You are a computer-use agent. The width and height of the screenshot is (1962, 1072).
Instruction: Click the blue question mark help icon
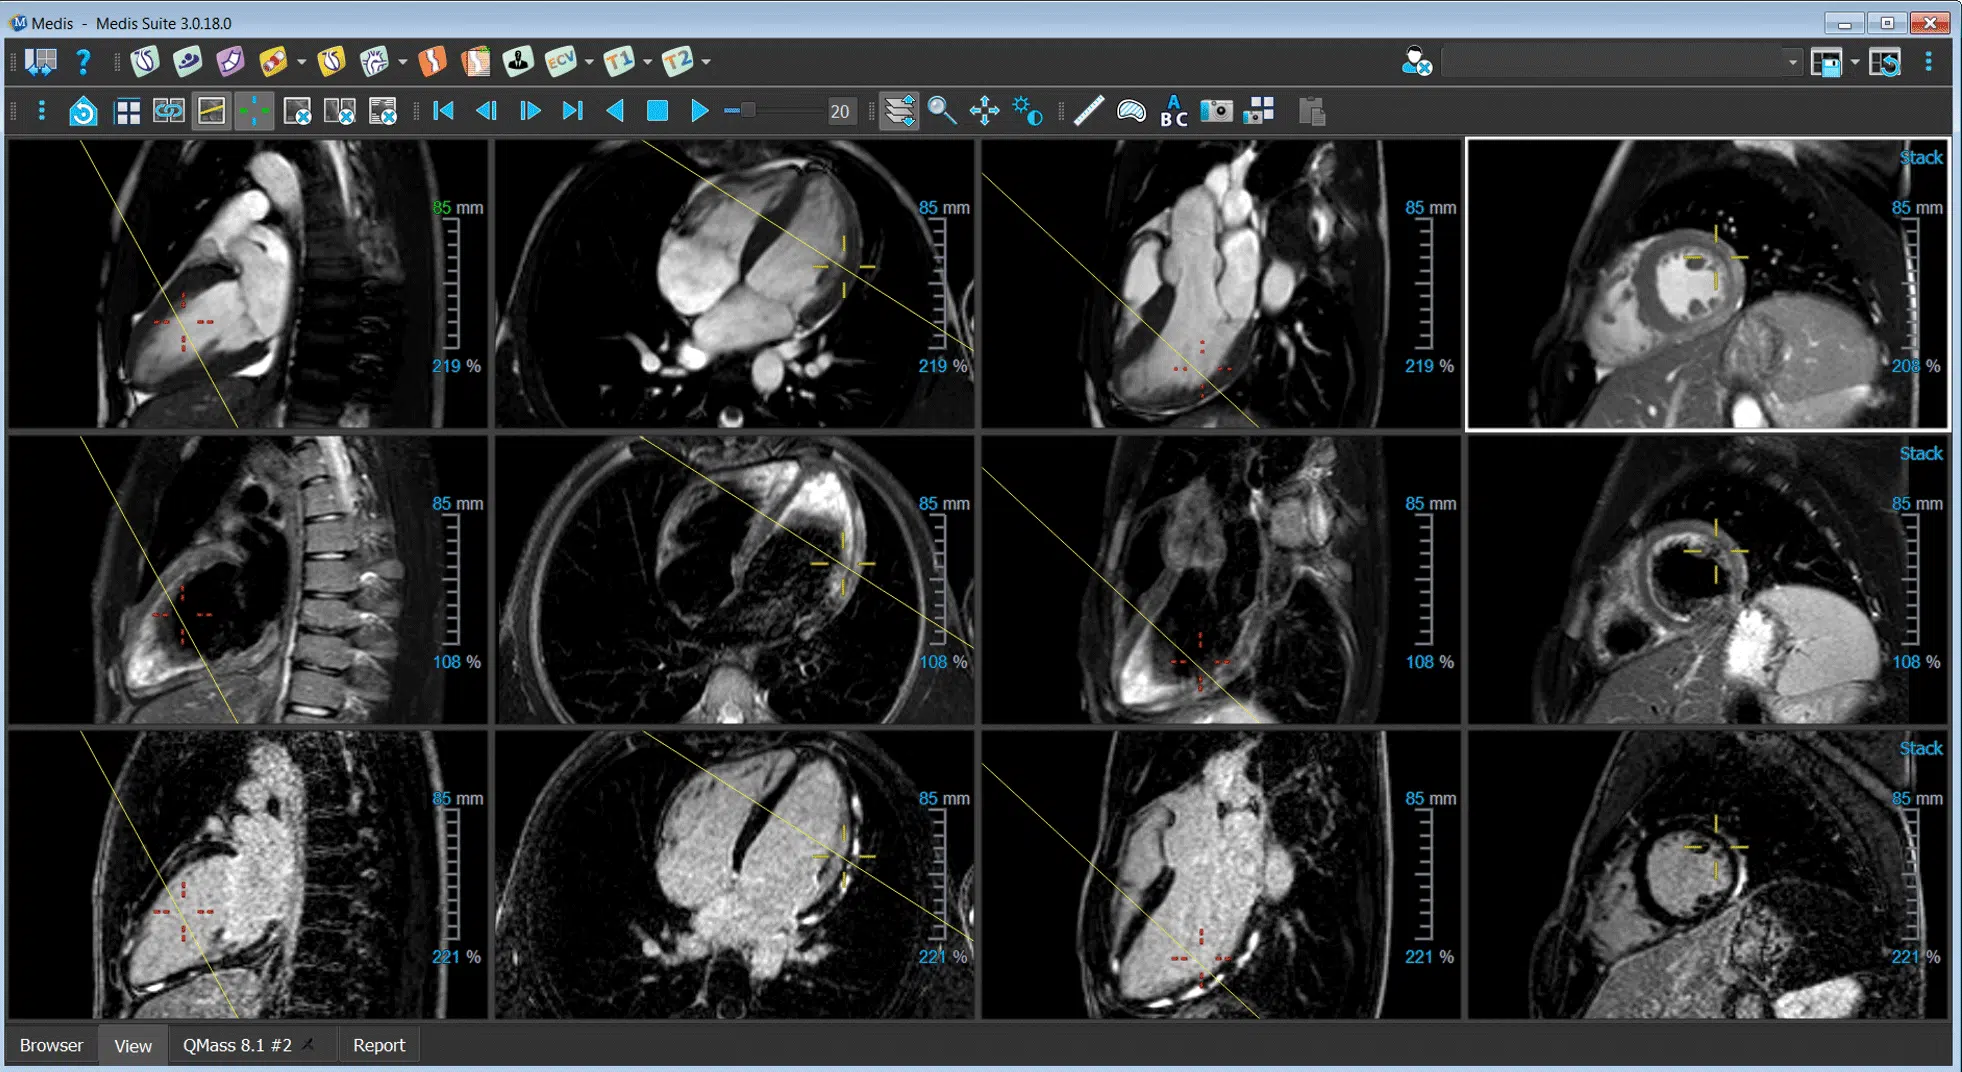pyautogui.click(x=84, y=62)
